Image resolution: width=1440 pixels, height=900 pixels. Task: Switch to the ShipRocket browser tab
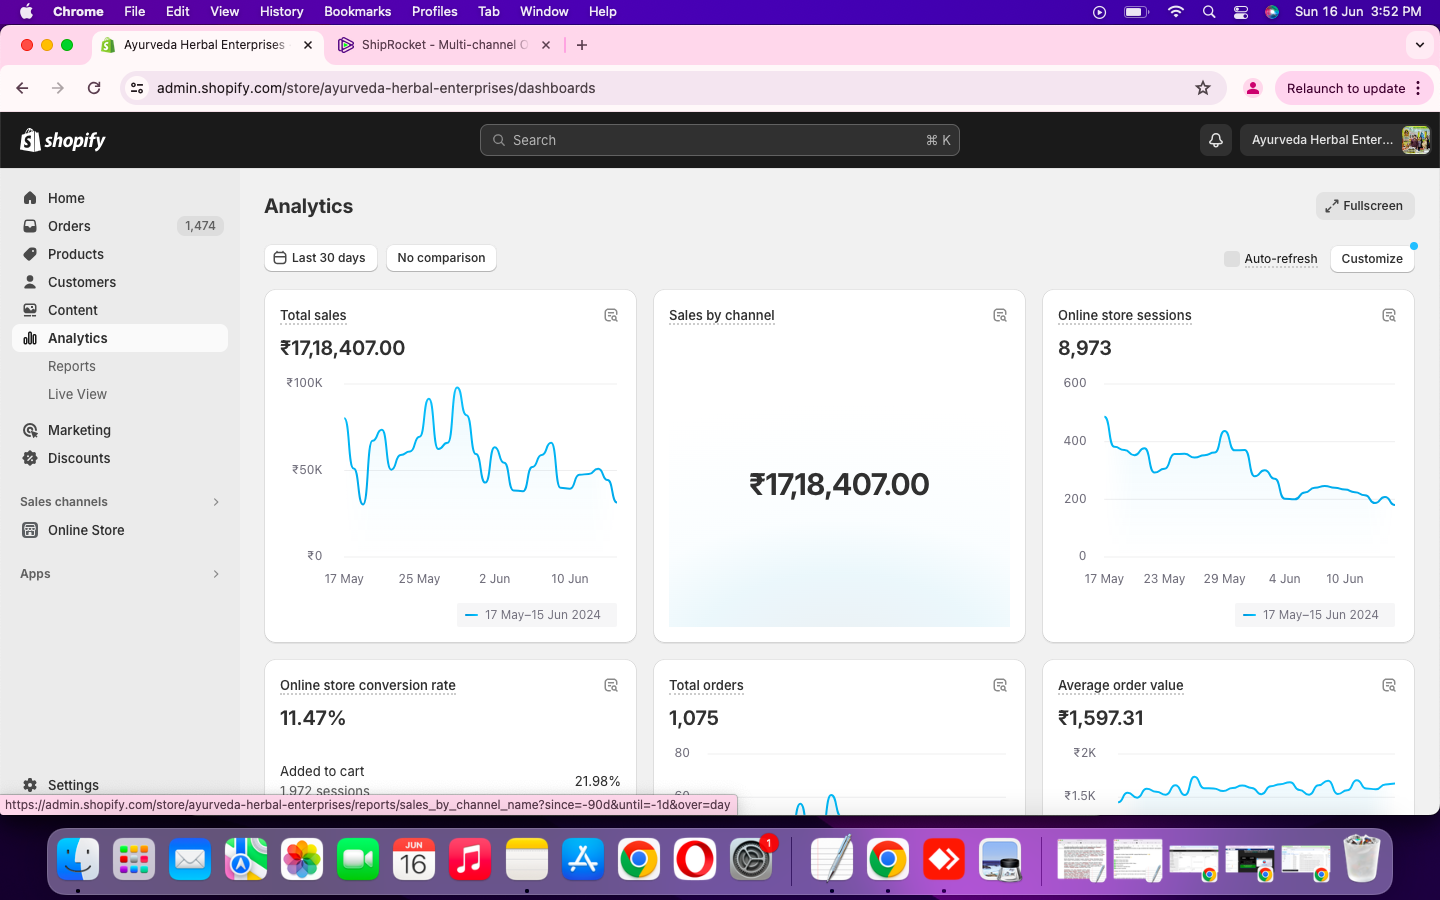pos(438,45)
